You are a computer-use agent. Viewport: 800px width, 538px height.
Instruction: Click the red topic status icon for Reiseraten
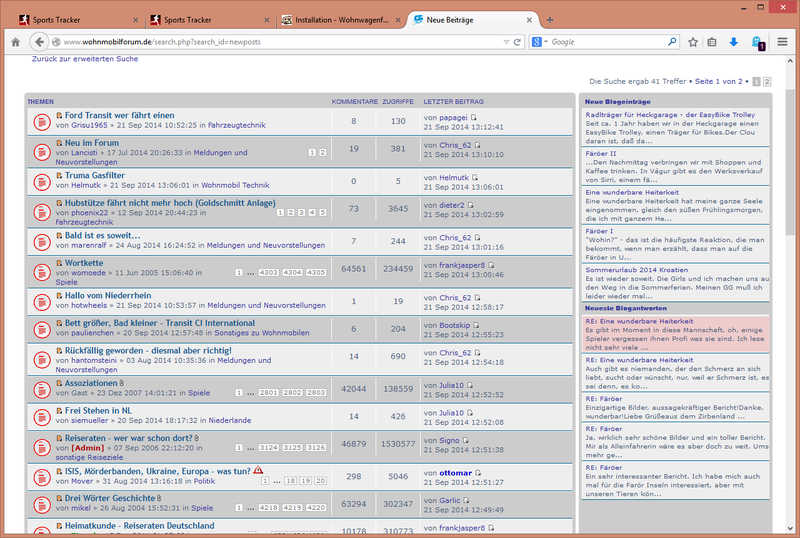tap(41, 447)
